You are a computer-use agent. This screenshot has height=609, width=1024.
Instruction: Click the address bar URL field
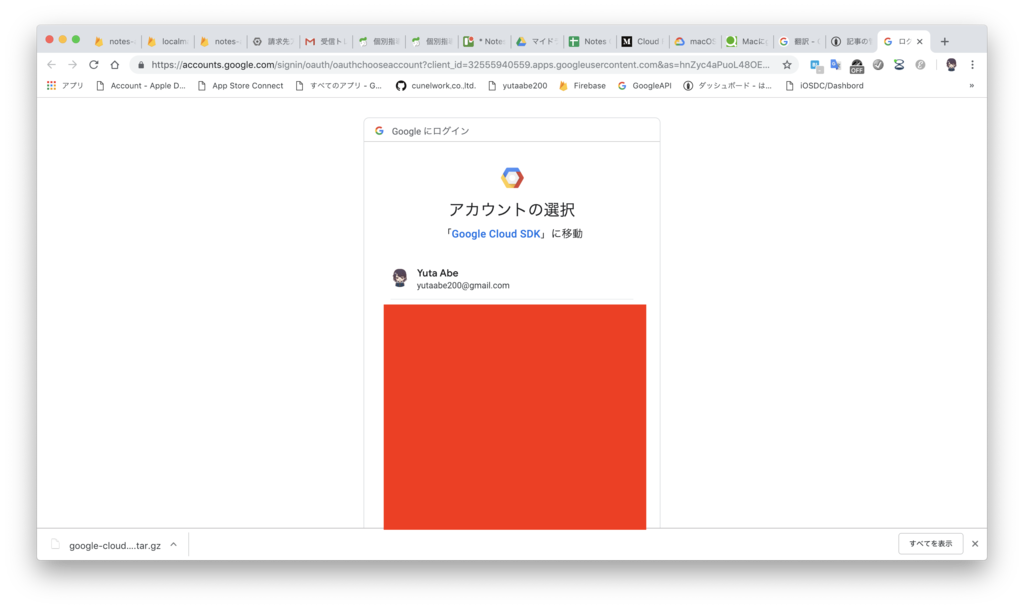460,65
